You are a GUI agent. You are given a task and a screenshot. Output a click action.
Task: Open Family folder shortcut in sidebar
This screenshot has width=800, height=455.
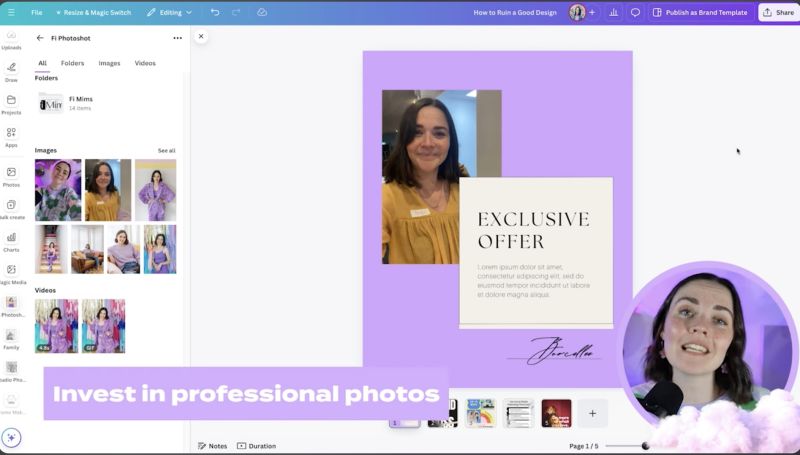coord(11,340)
